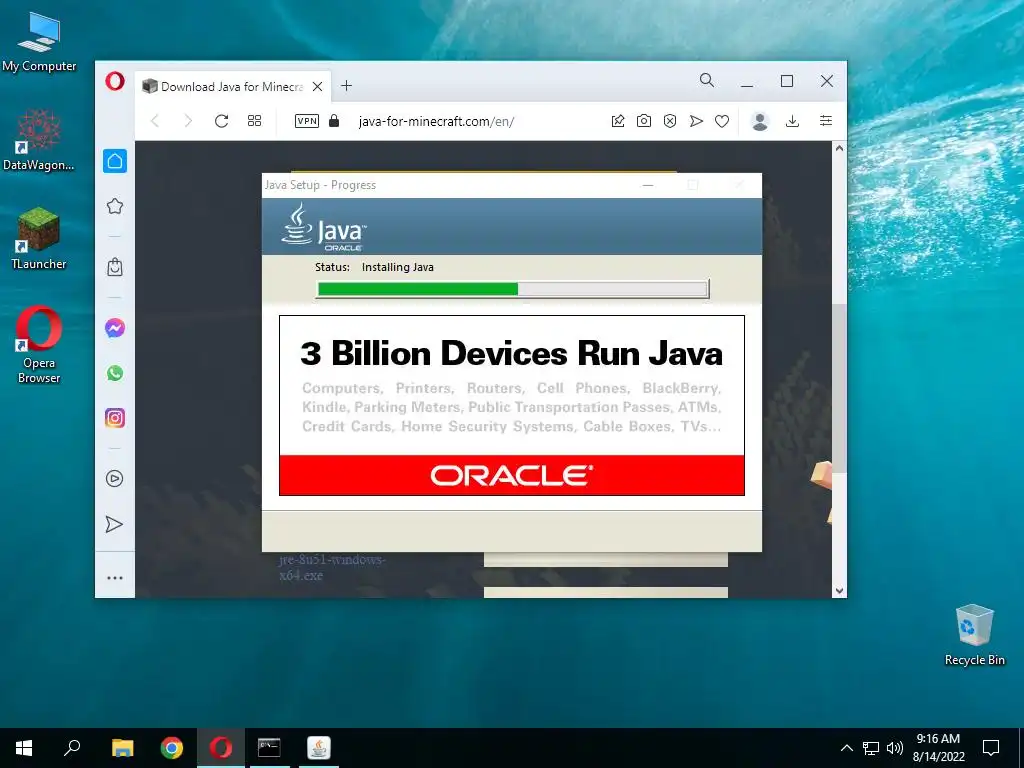
Task: Open Speed Dial start page grid
Action: click(255, 121)
